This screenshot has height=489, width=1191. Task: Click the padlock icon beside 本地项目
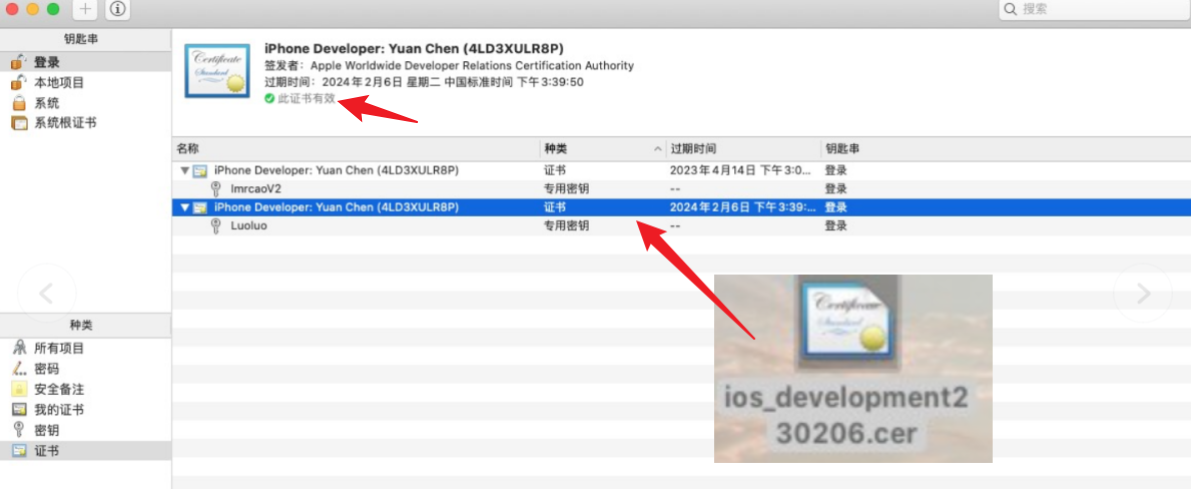click(x=18, y=83)
